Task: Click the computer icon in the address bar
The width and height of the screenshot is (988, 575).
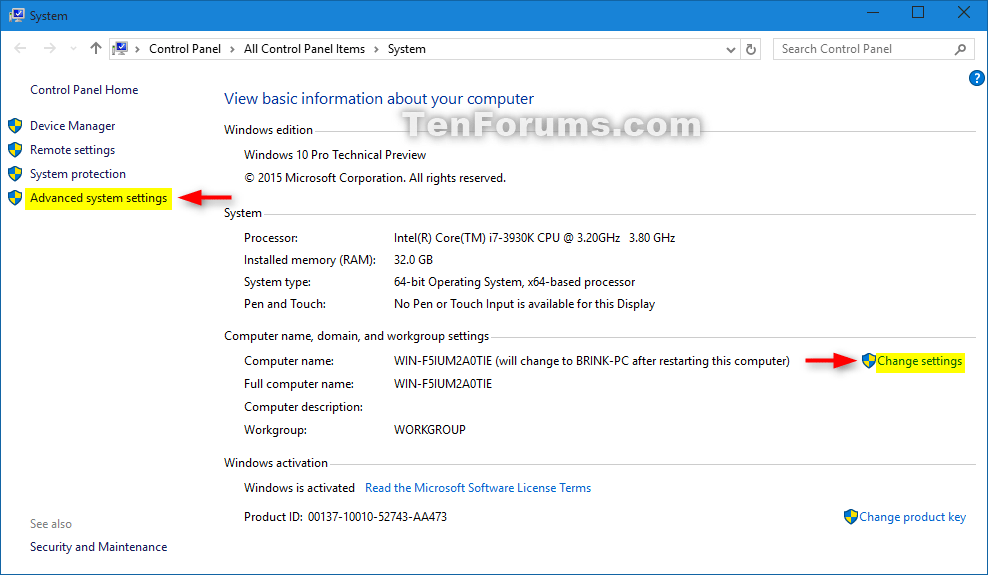Action: [120, 48]
